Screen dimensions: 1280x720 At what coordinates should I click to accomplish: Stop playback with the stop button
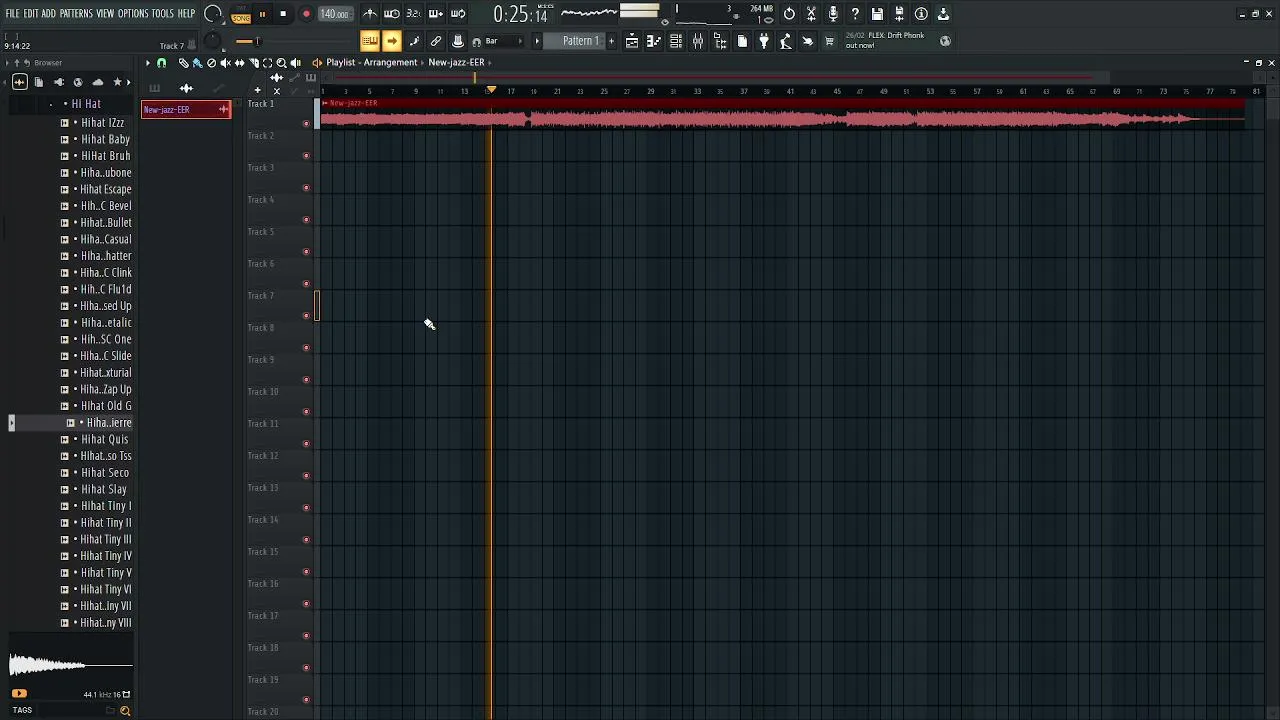[x=283, y=14]
